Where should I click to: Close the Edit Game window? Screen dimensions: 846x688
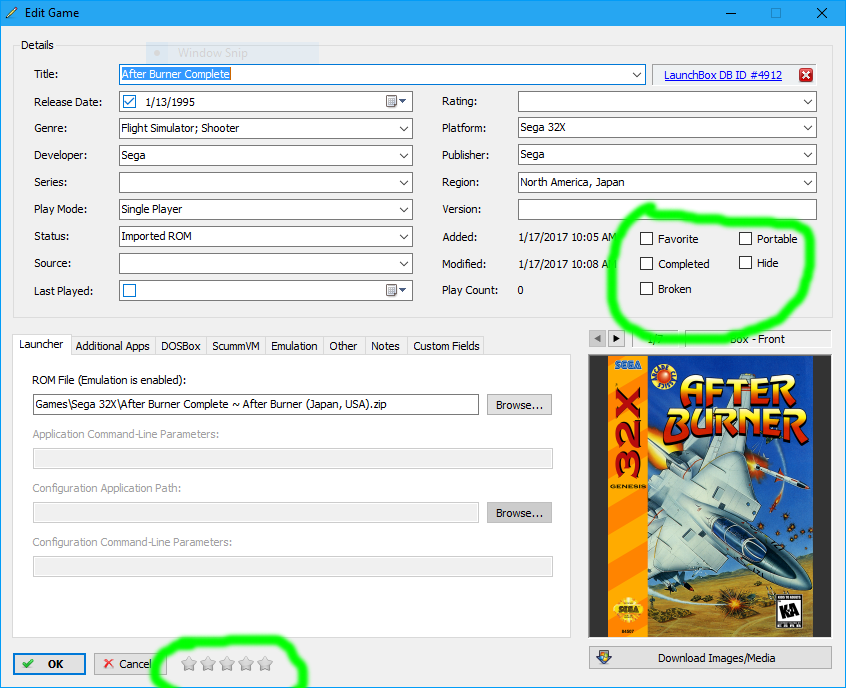[822, 13]
